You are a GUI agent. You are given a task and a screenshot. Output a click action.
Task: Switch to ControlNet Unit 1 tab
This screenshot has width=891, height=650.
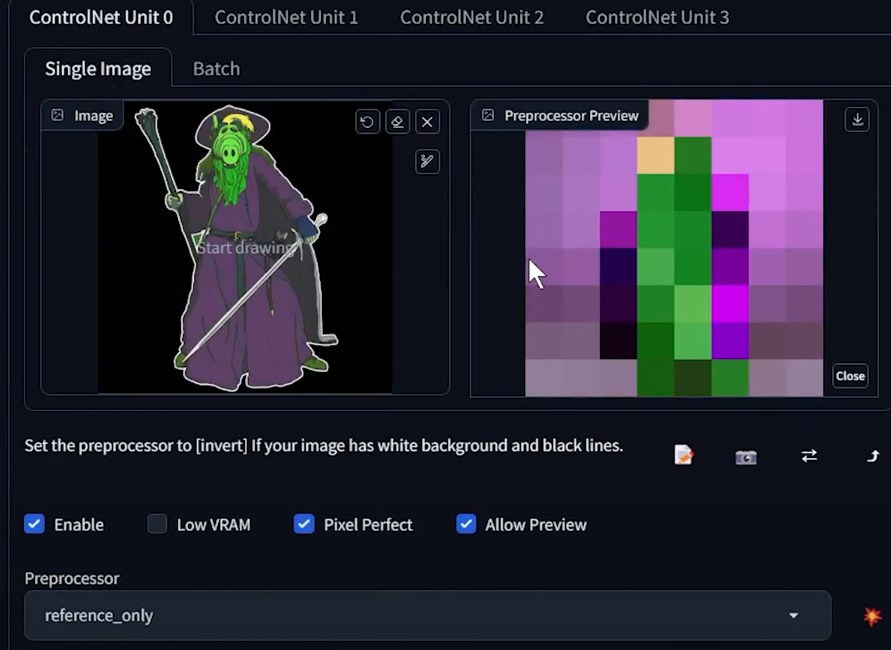286,17
